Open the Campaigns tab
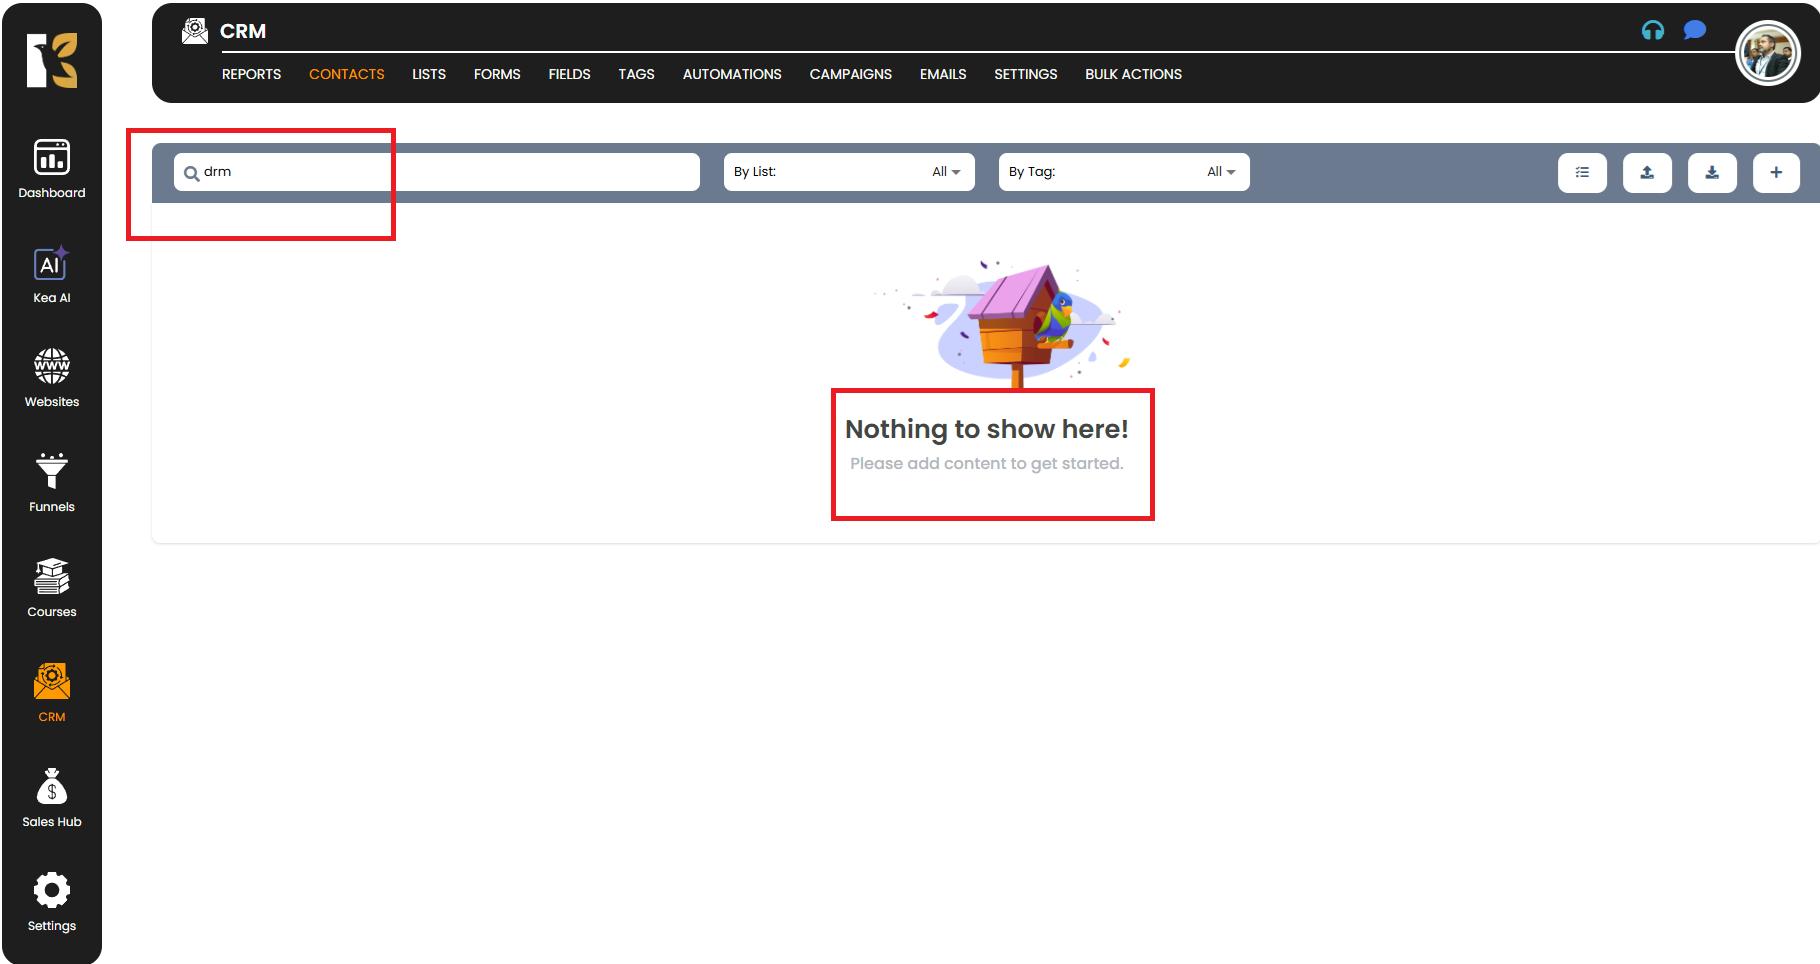 (850, 74)
